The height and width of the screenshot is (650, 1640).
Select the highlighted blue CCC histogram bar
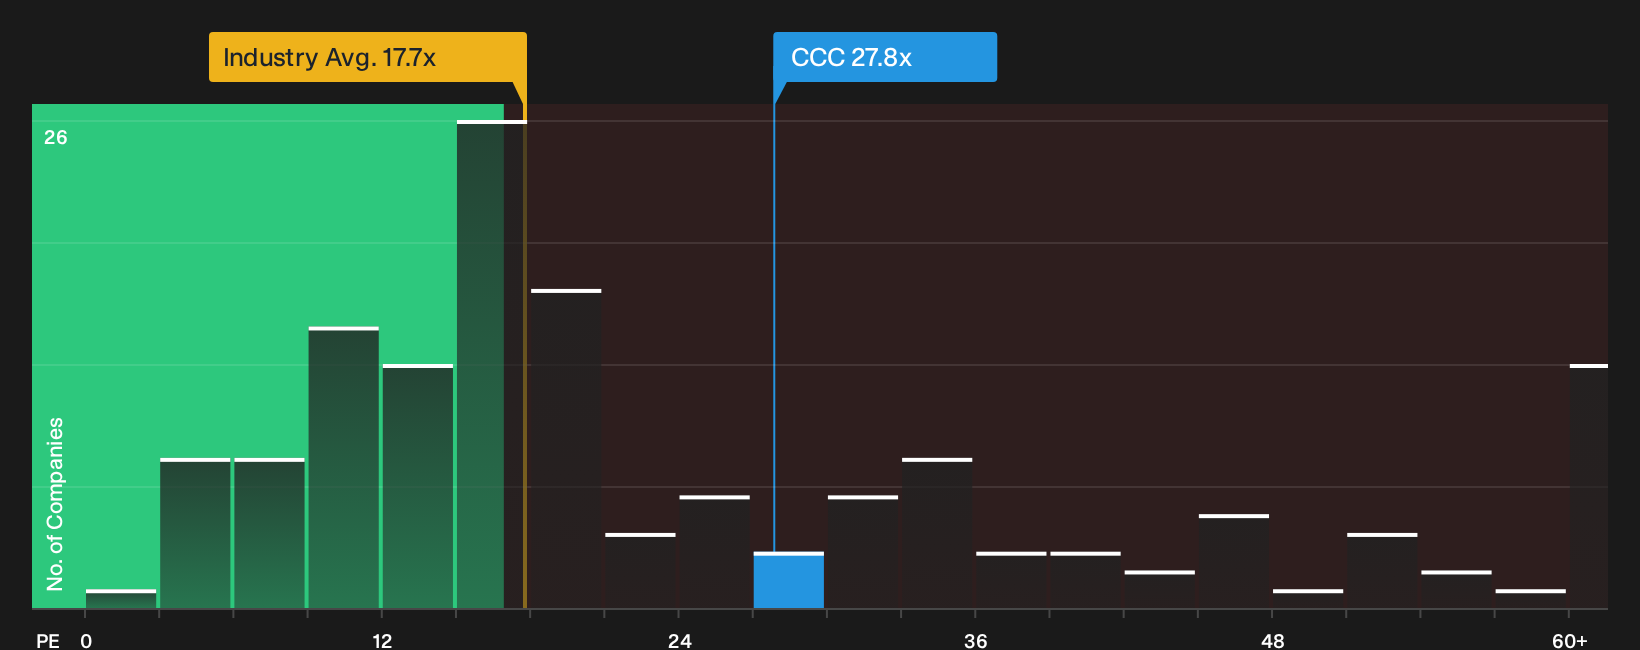(789, 580)
